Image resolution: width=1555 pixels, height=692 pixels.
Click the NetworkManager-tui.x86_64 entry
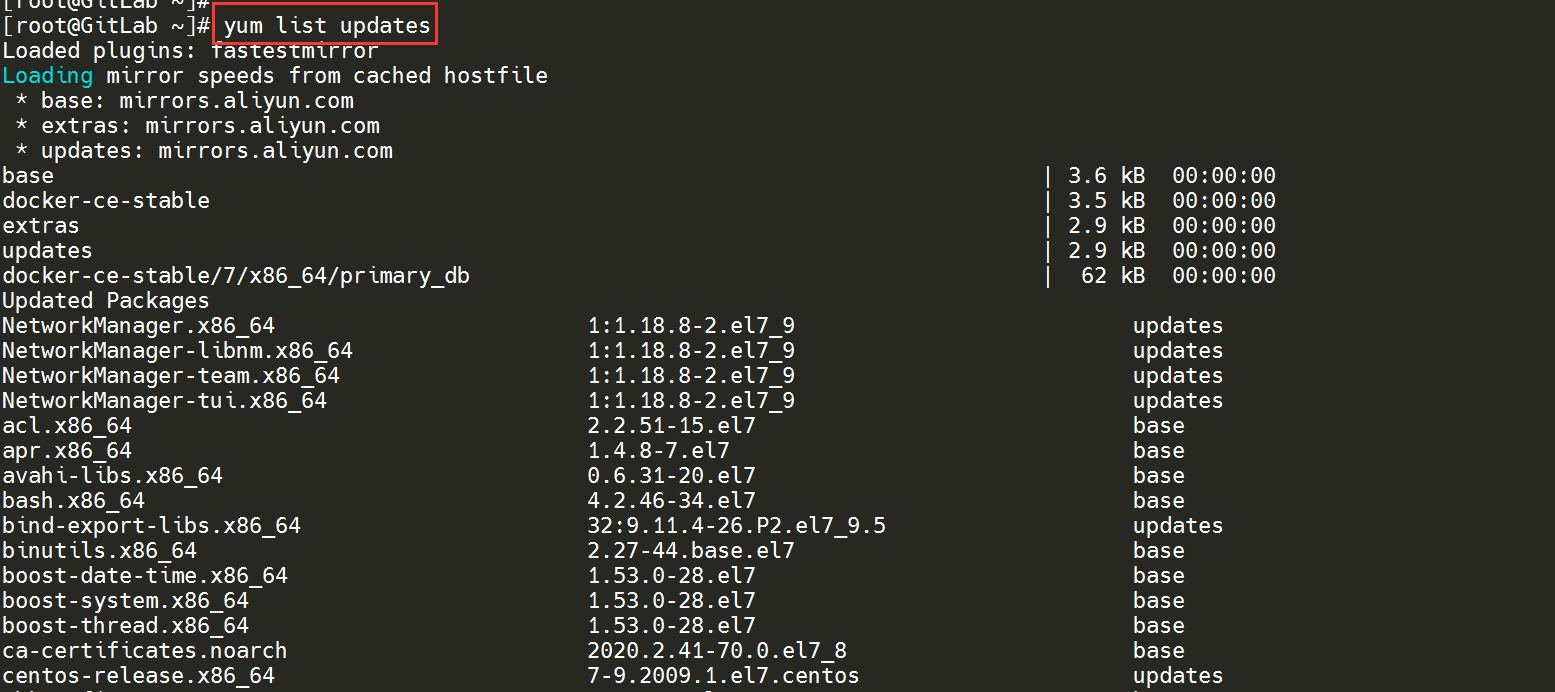[x=164, y=401]
